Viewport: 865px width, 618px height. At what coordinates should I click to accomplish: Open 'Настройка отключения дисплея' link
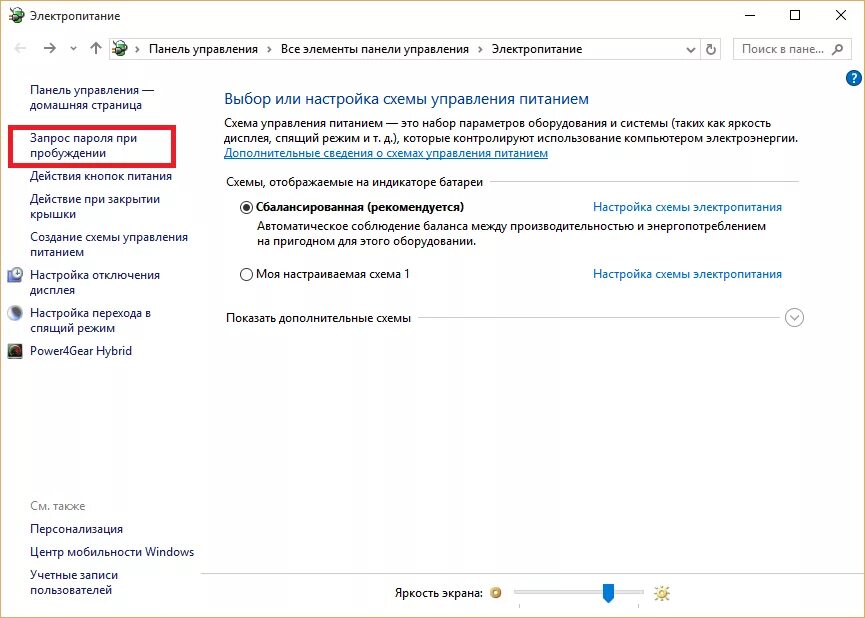pyautogui.click(x=95, y=283)
